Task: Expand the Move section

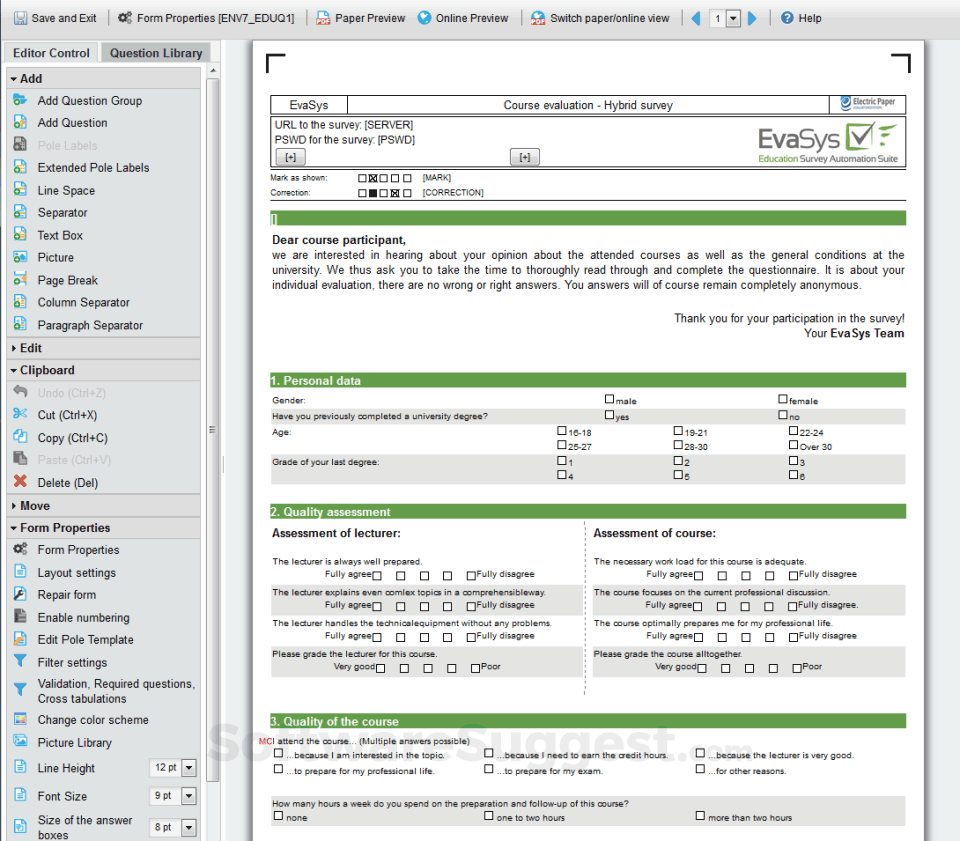Action: (34, 506)
